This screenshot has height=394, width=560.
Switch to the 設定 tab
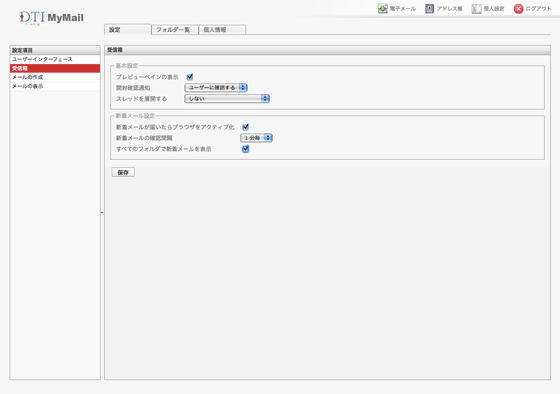coord(128,30)
